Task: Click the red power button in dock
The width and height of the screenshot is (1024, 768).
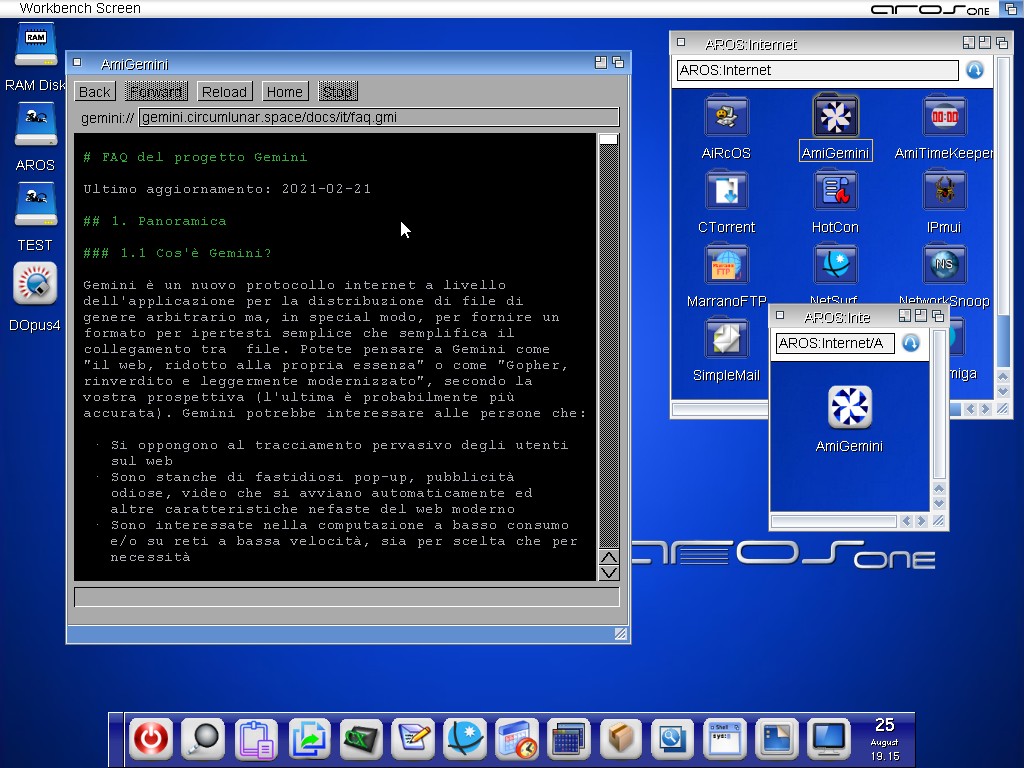Action: coord(151,739)
